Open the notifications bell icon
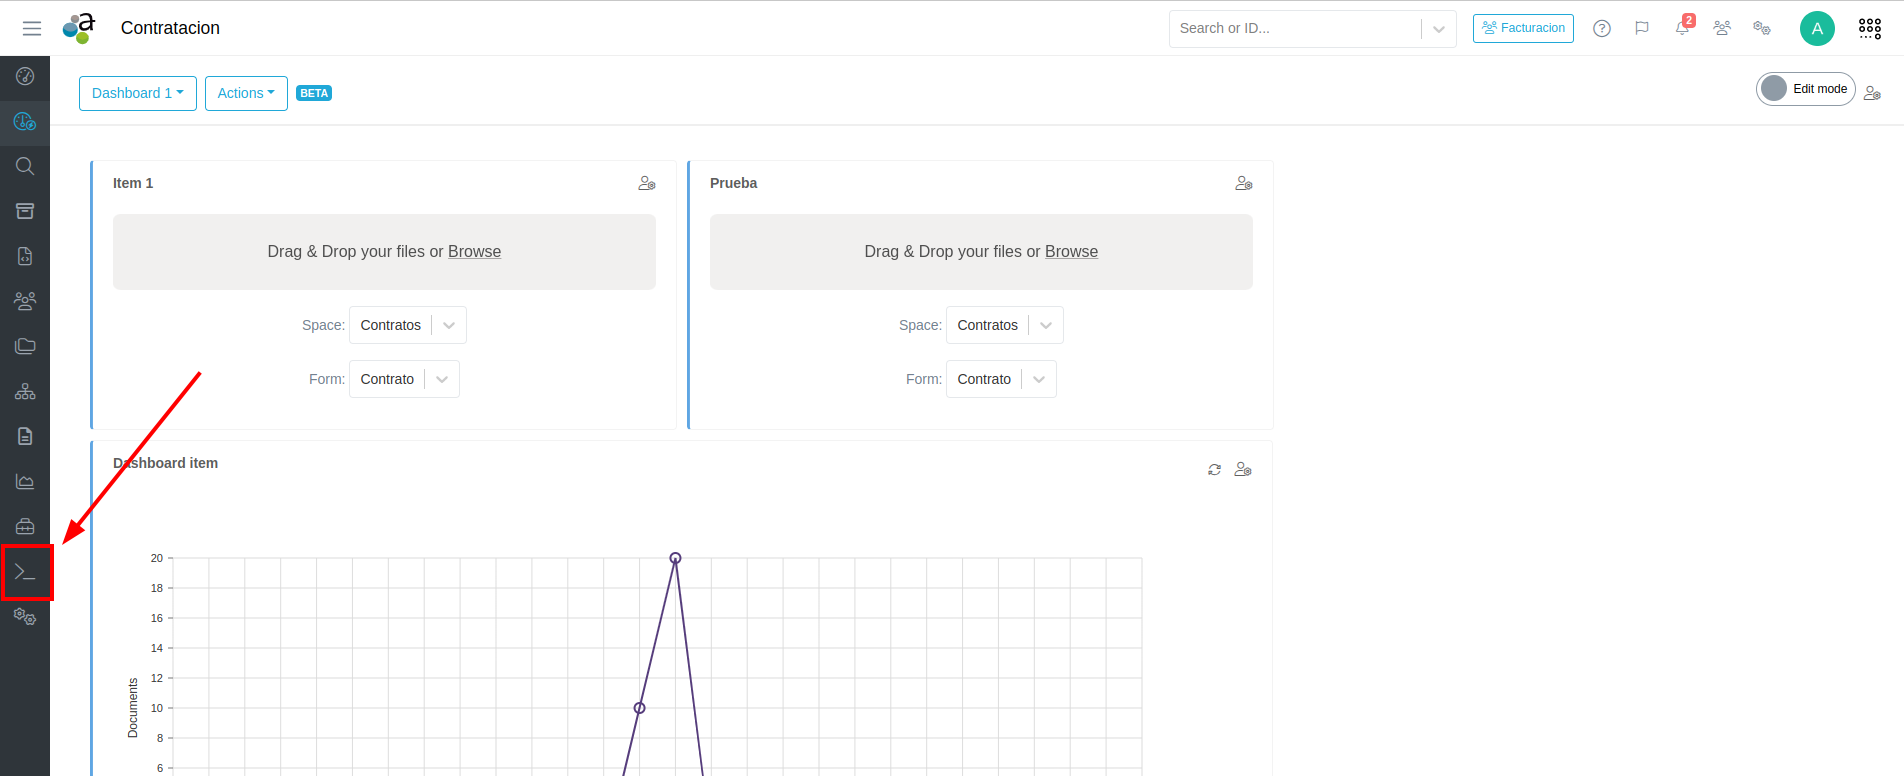 [x=1682, y=28]
